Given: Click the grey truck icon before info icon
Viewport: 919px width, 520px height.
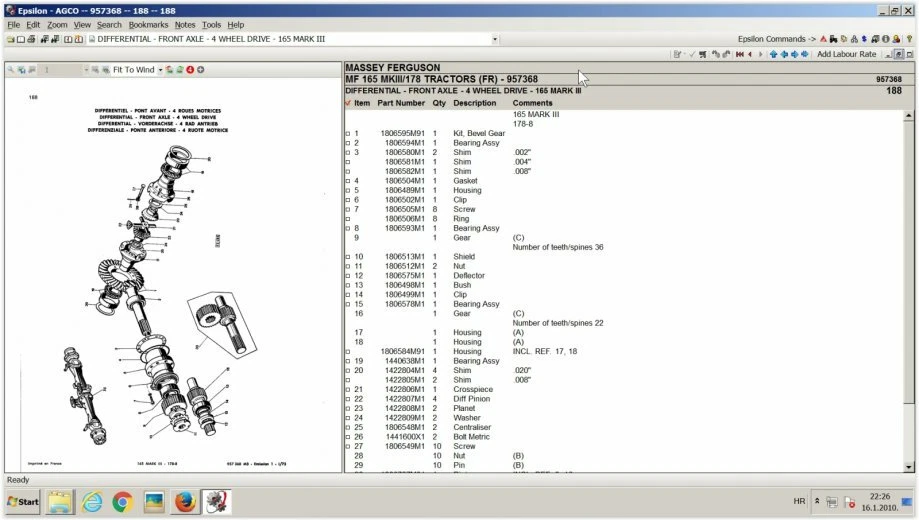Looking at the screenshot, I should click(x=876, y=39).
